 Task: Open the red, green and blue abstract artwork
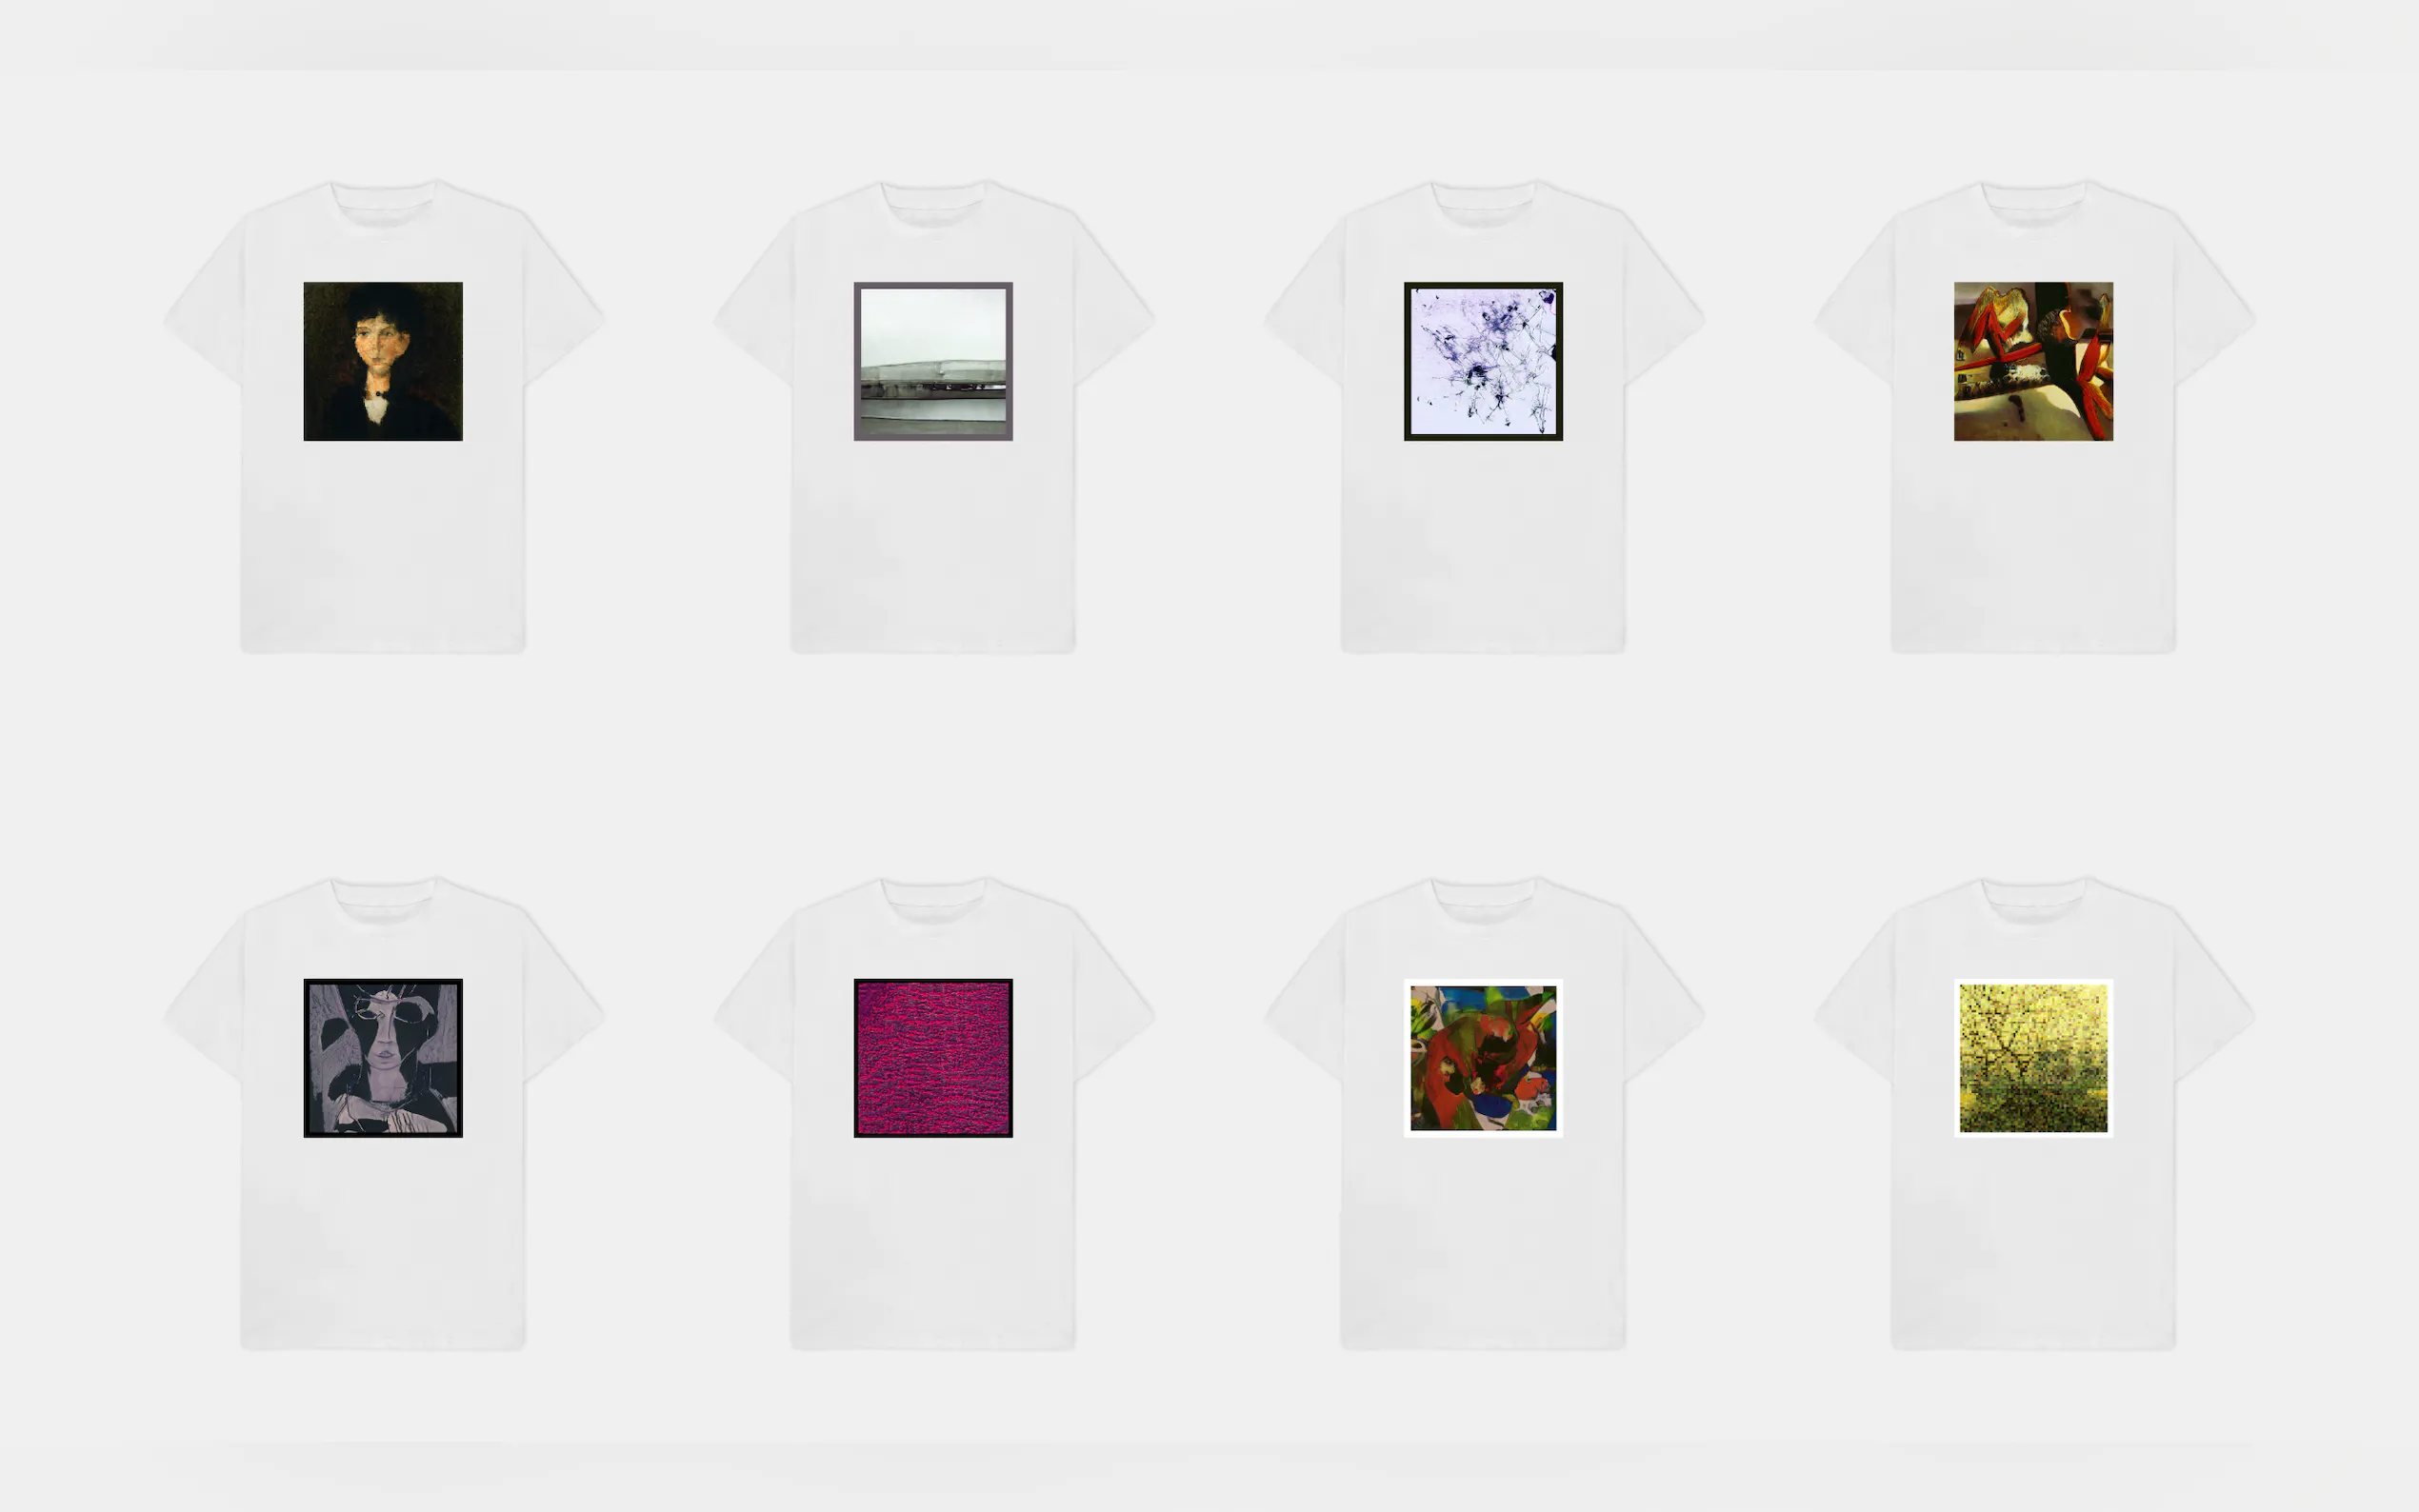point(1483,1058)
